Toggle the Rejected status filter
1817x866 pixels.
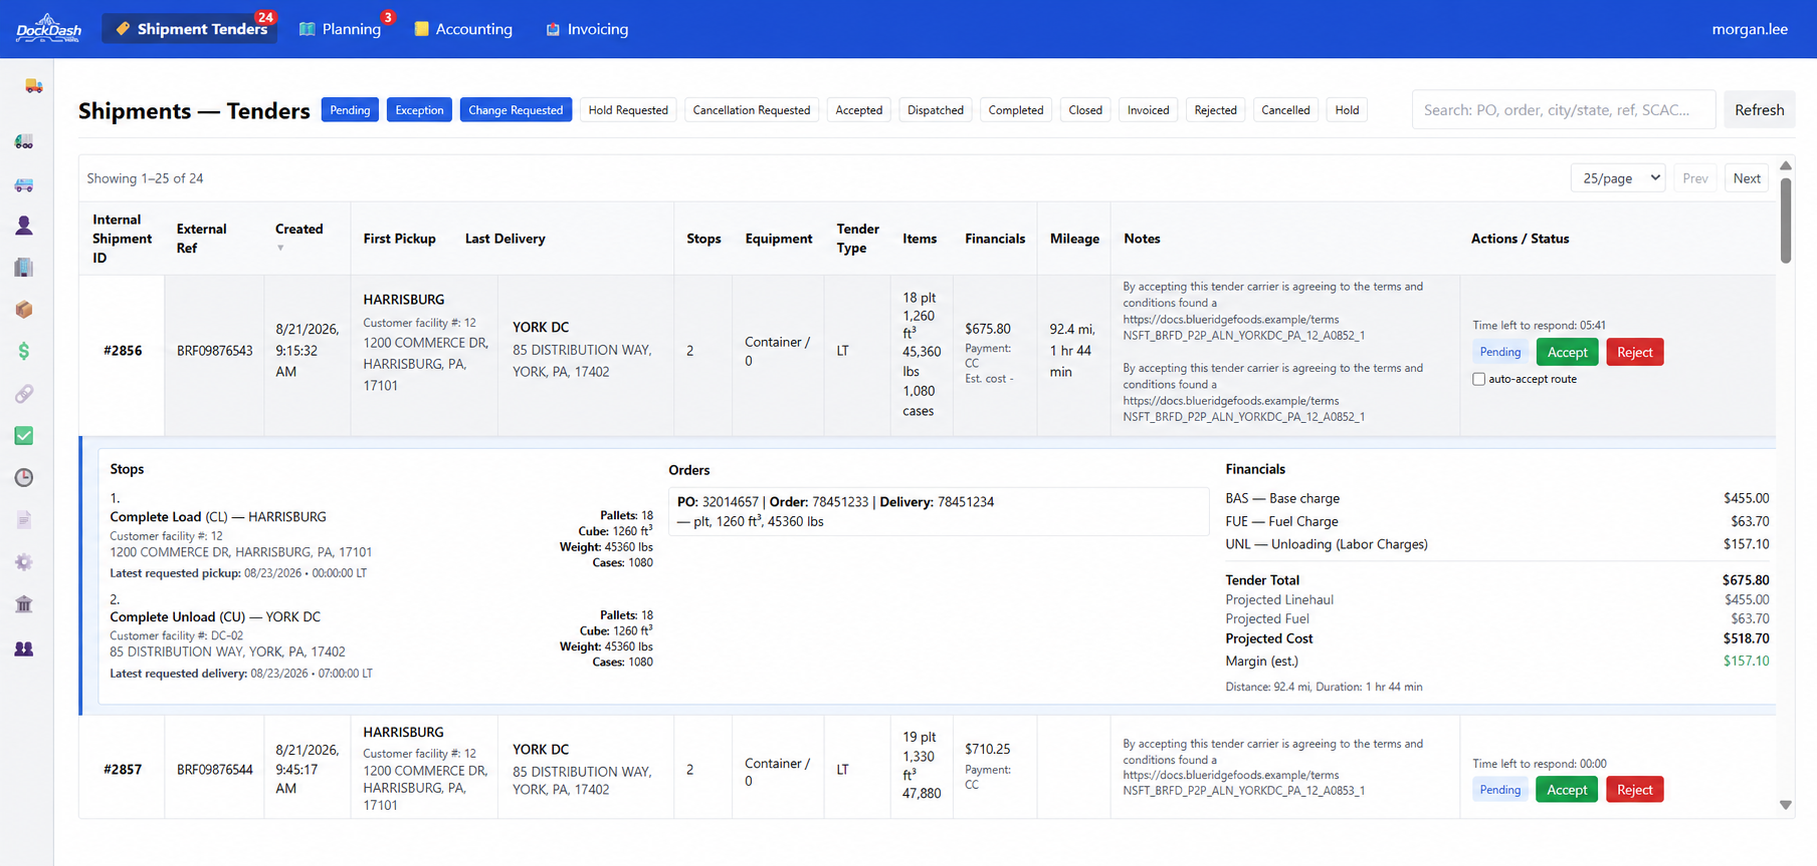coord(1216,110)
